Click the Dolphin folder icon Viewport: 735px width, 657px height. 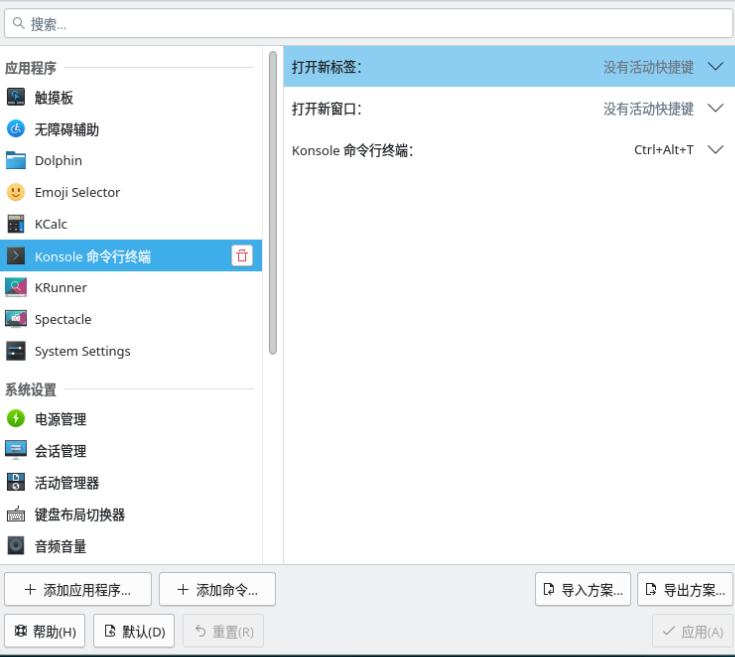pos(15,160)
